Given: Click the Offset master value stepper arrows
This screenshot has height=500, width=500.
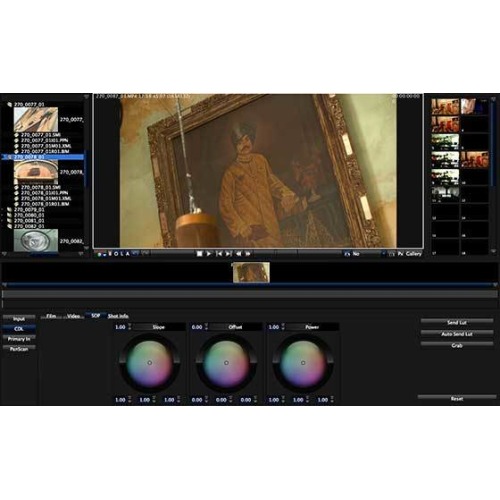Looking at the screenshot, I should pos(206,327).
